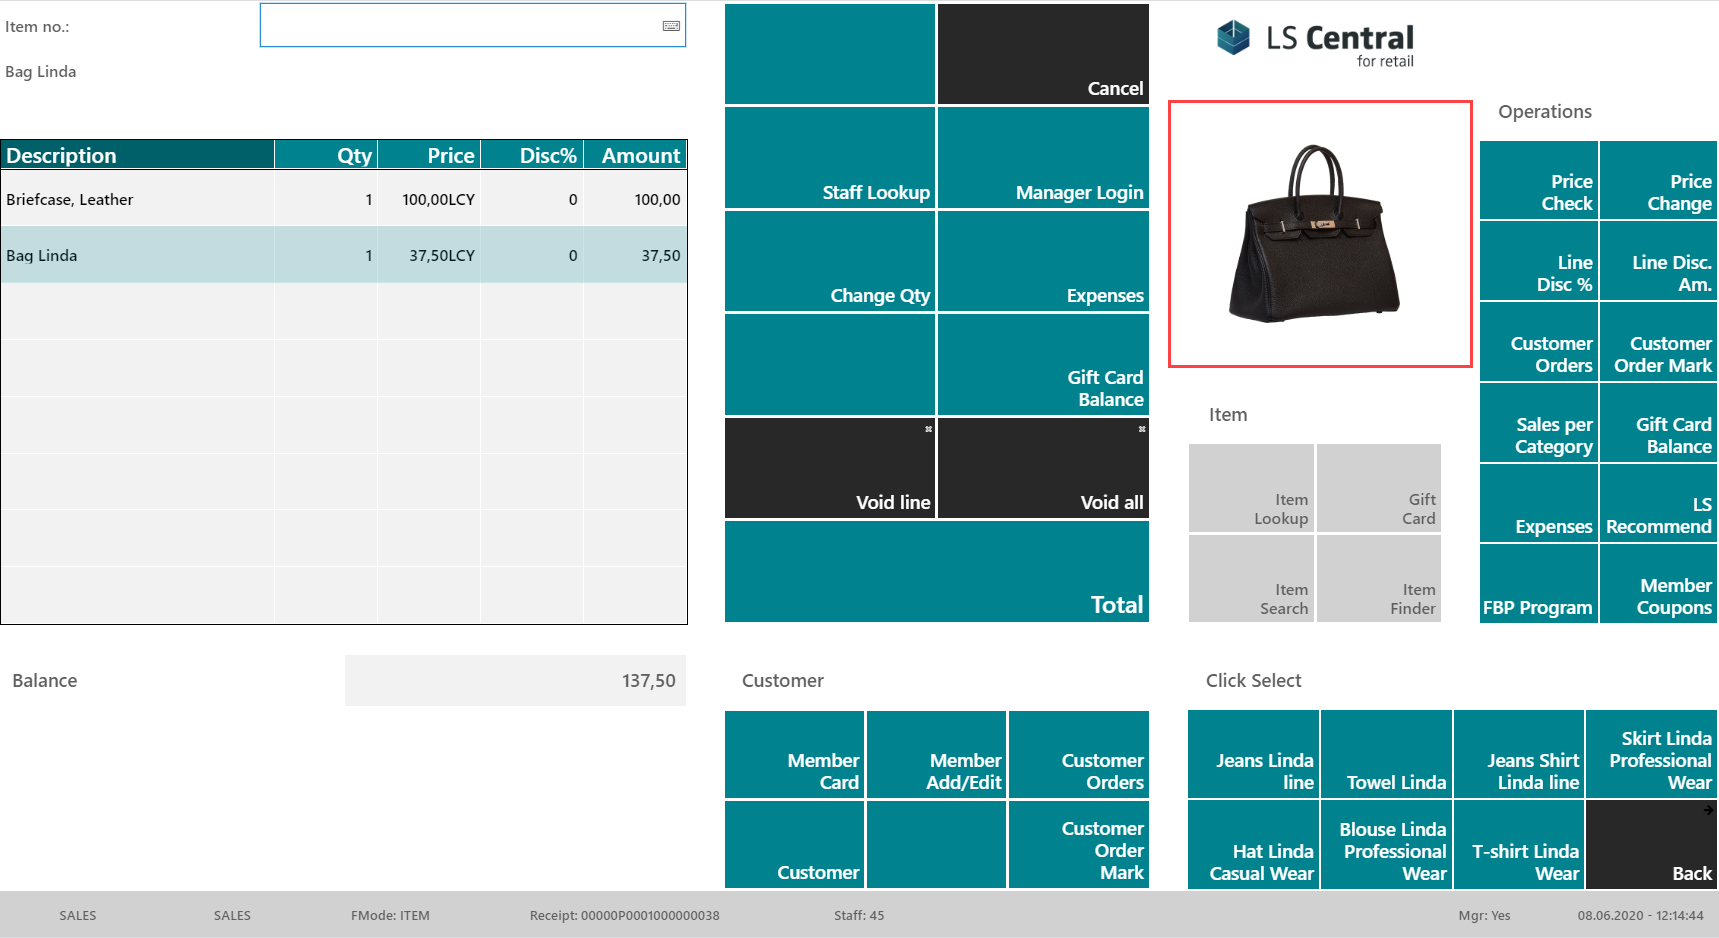Image resolution: width=1719 pixels, height=938 pixels.
Task: Select the Bag Linda line in the receipt grid
Action: (x=344, y=255)
